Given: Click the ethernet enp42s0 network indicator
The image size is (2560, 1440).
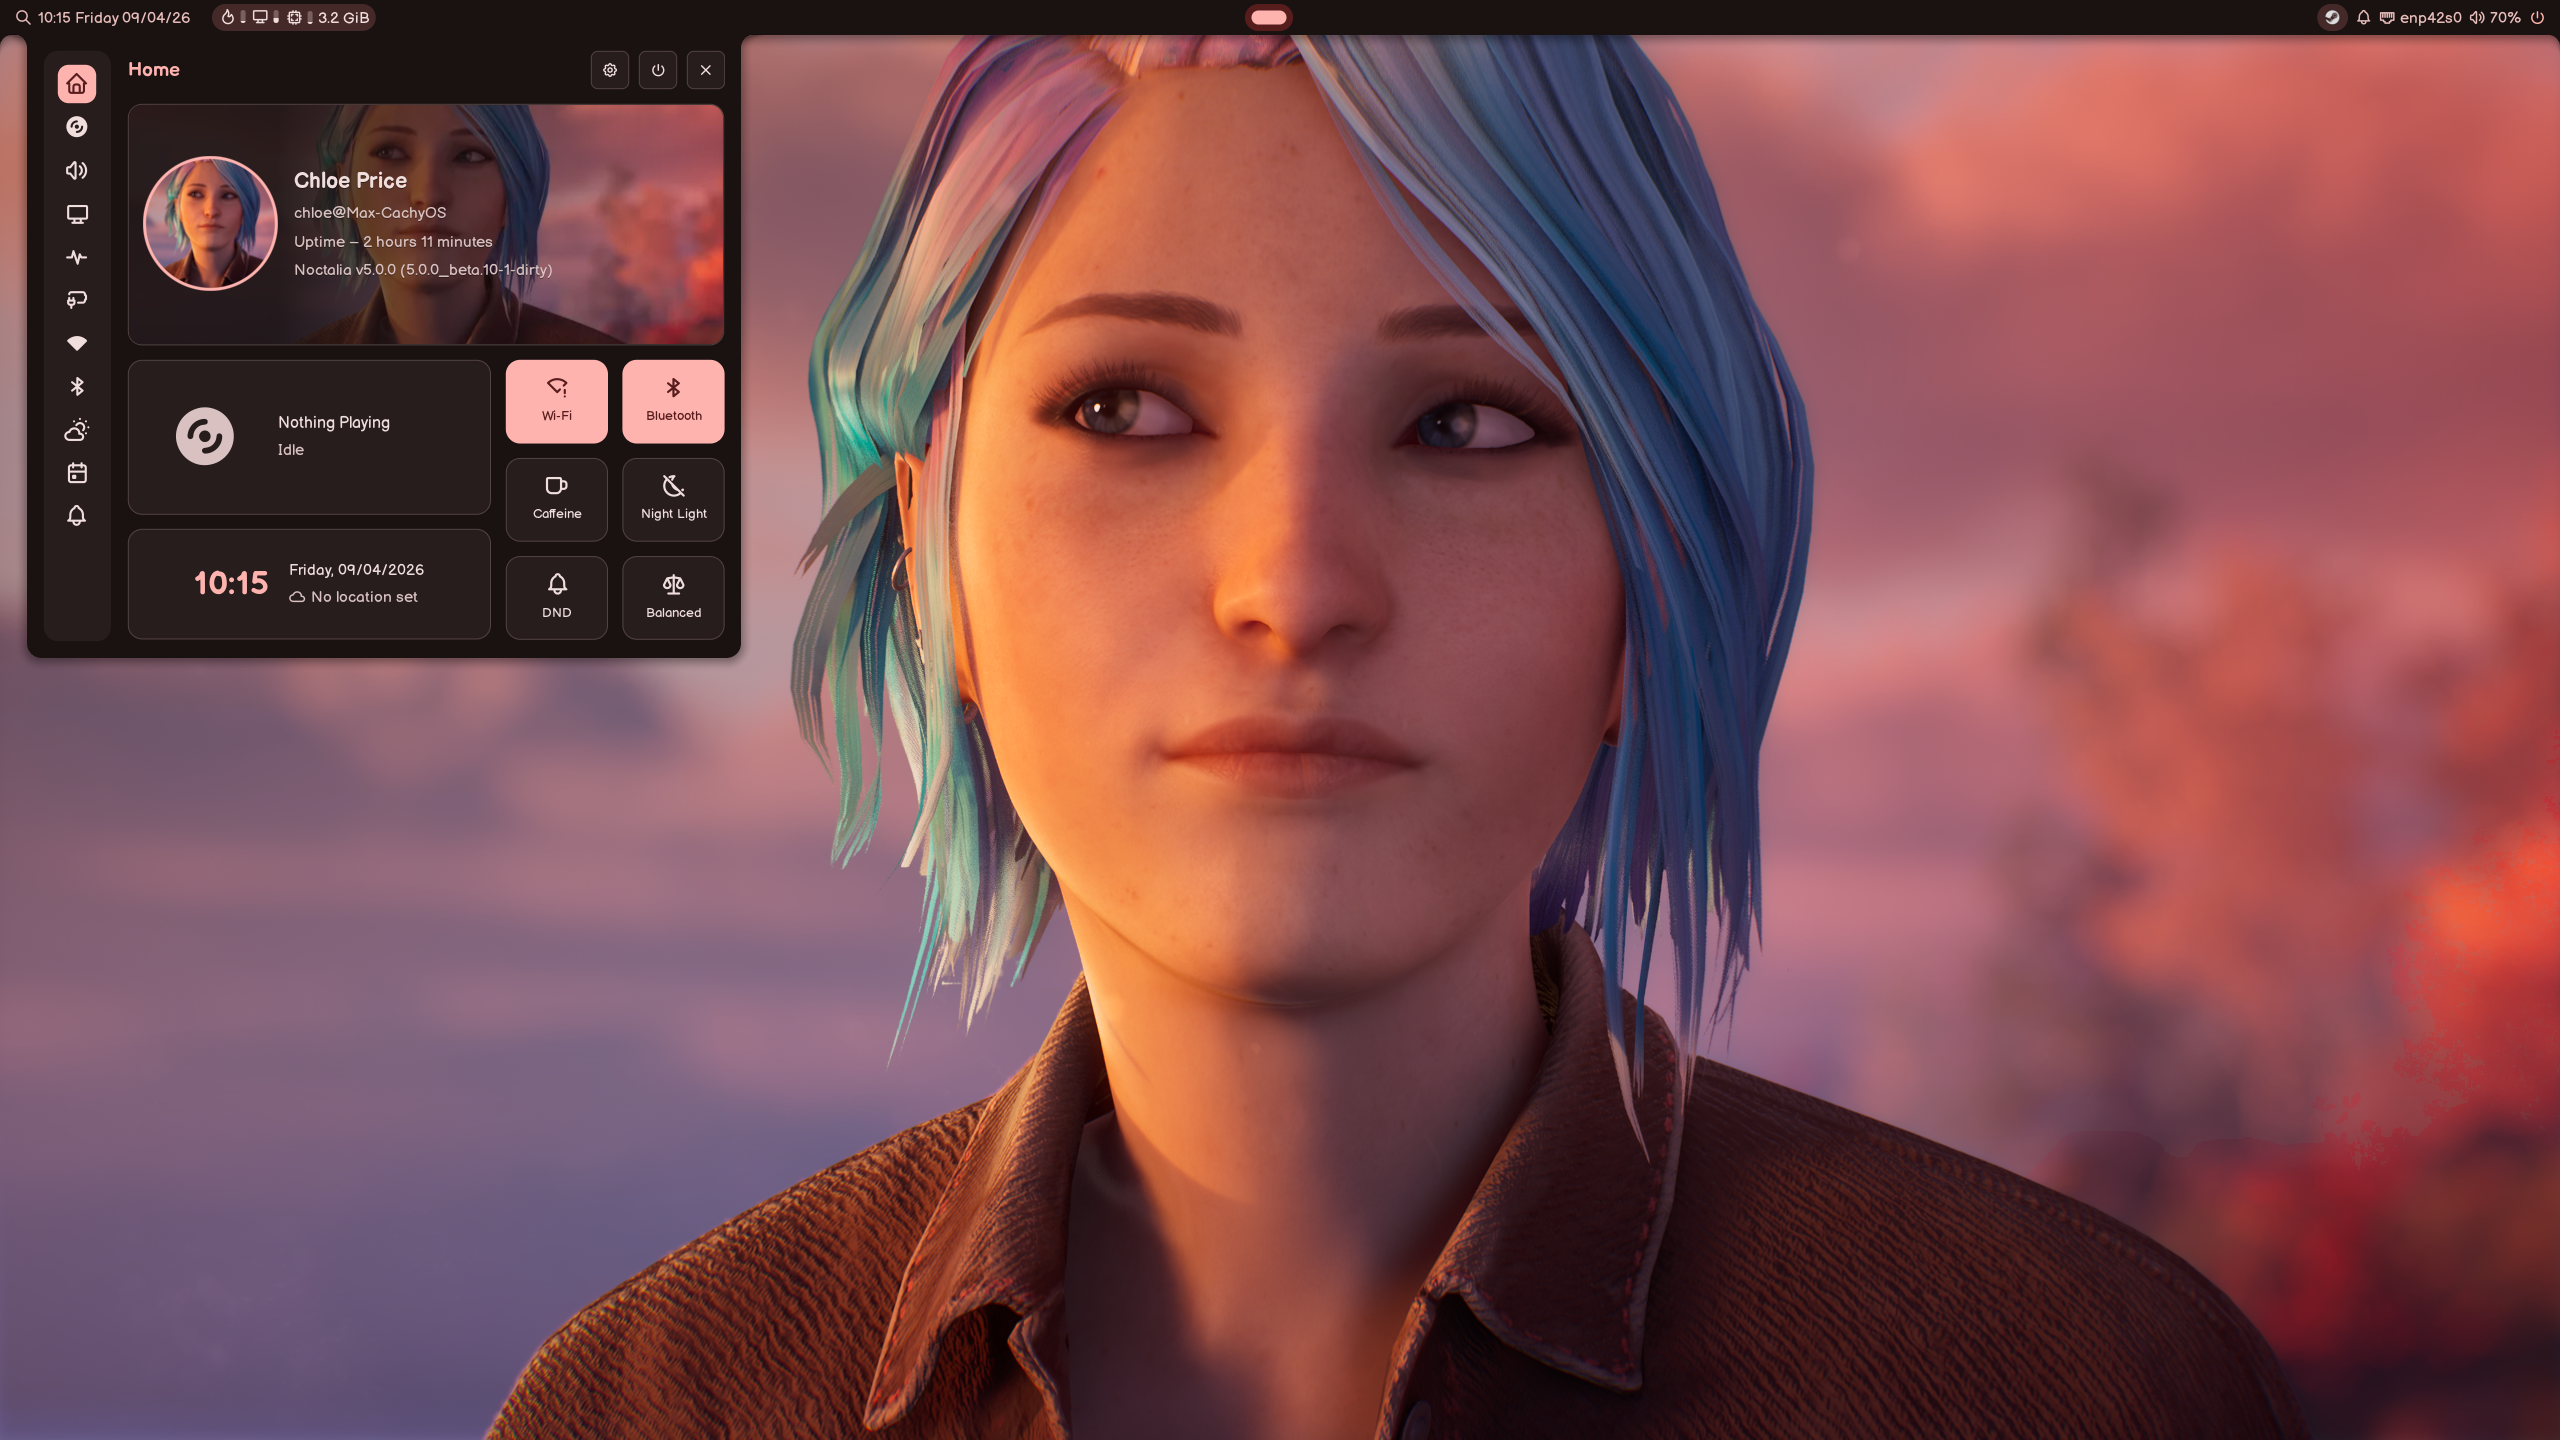Looking at the screenshot, I should click(x=2420, y=17).
